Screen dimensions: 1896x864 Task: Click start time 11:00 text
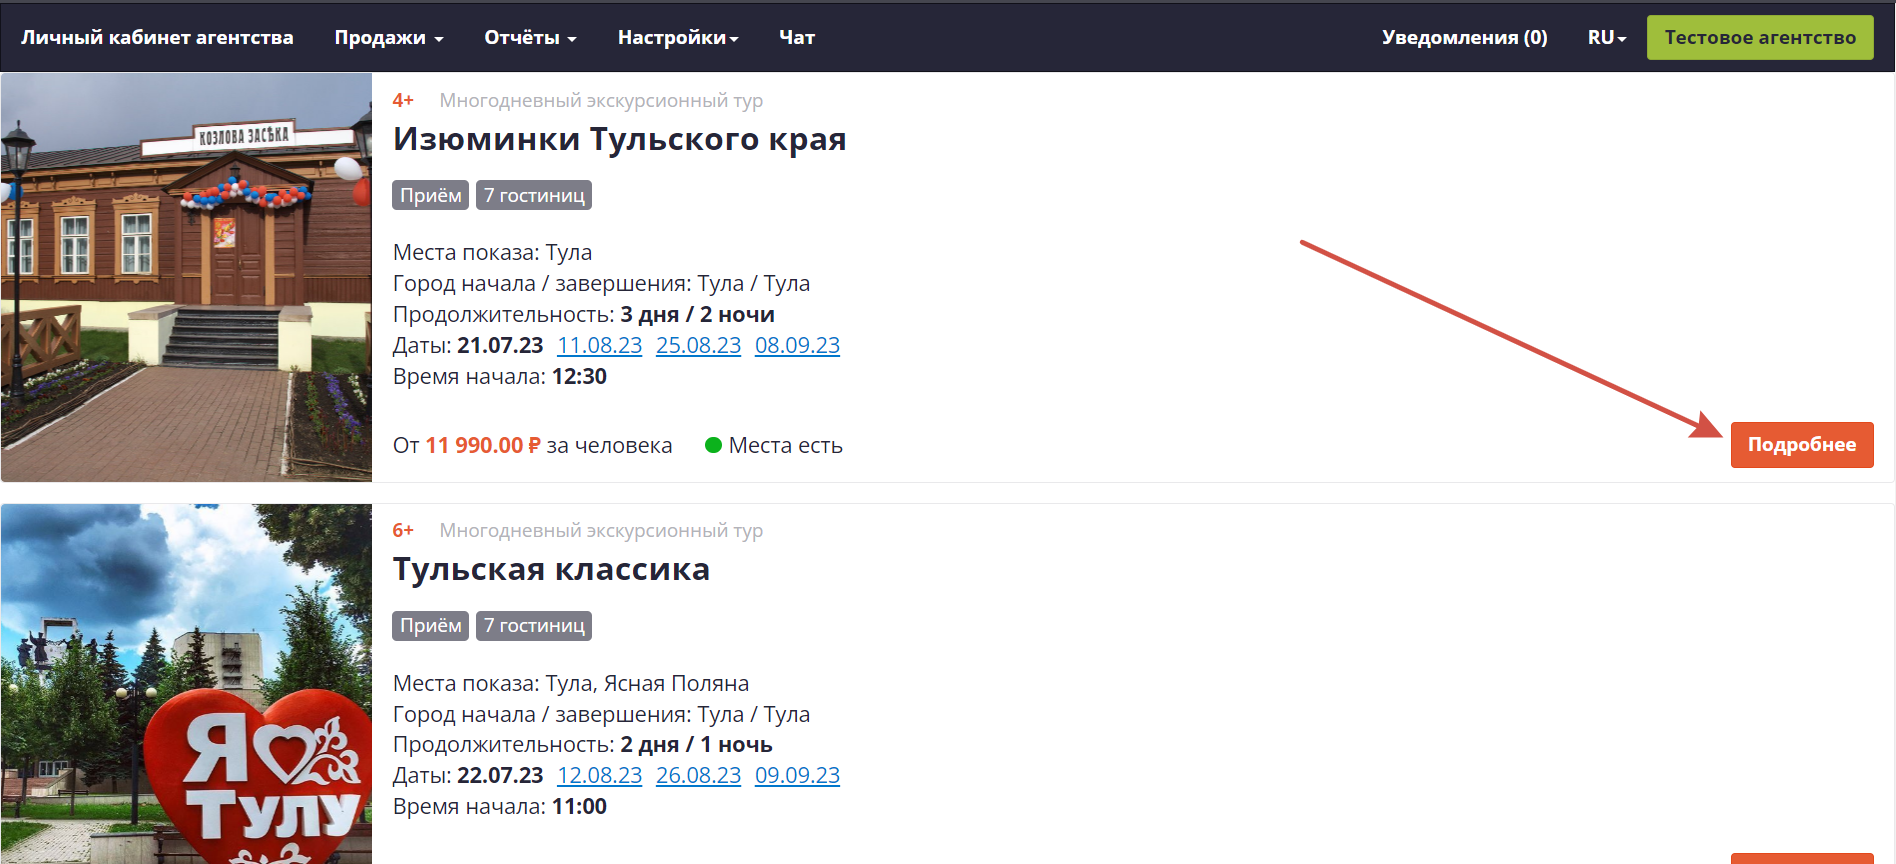579,807
